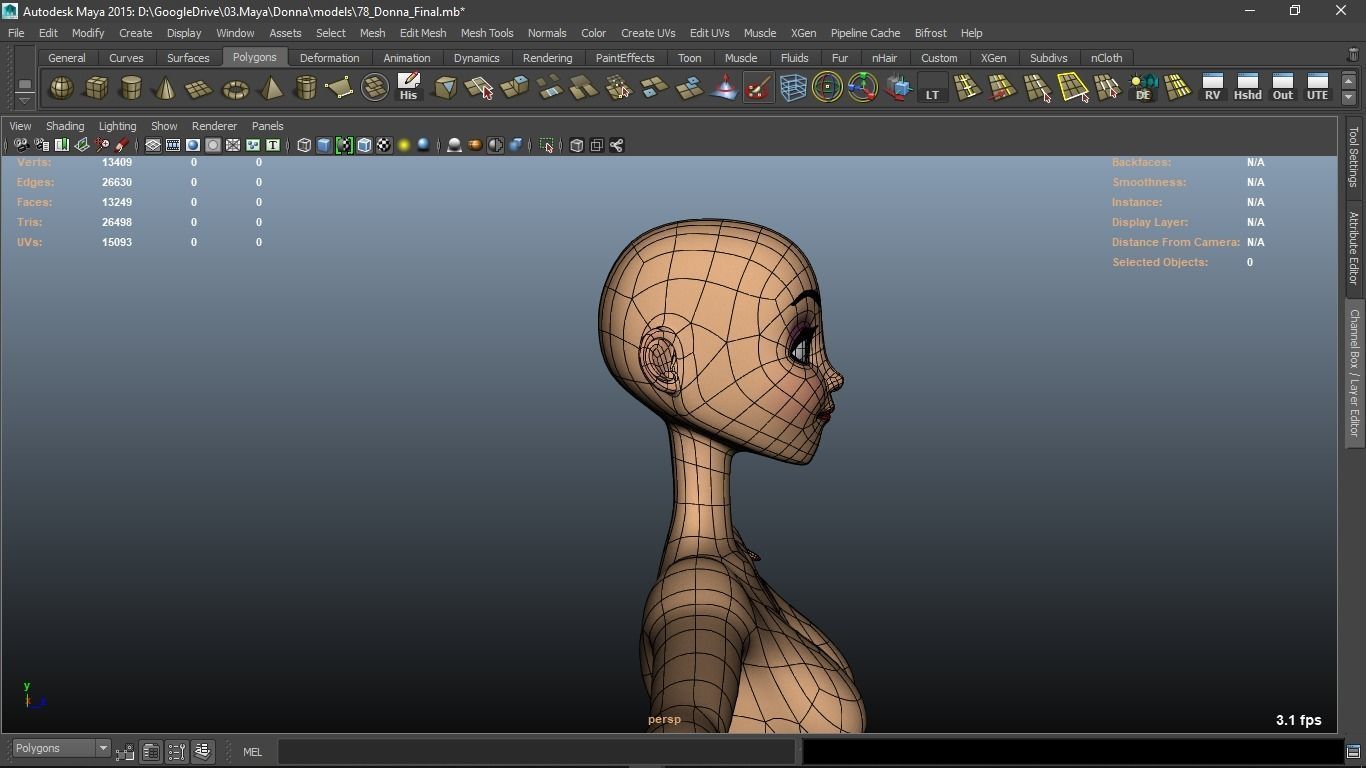
Task: Open the Normals menu
Action: 547,33
